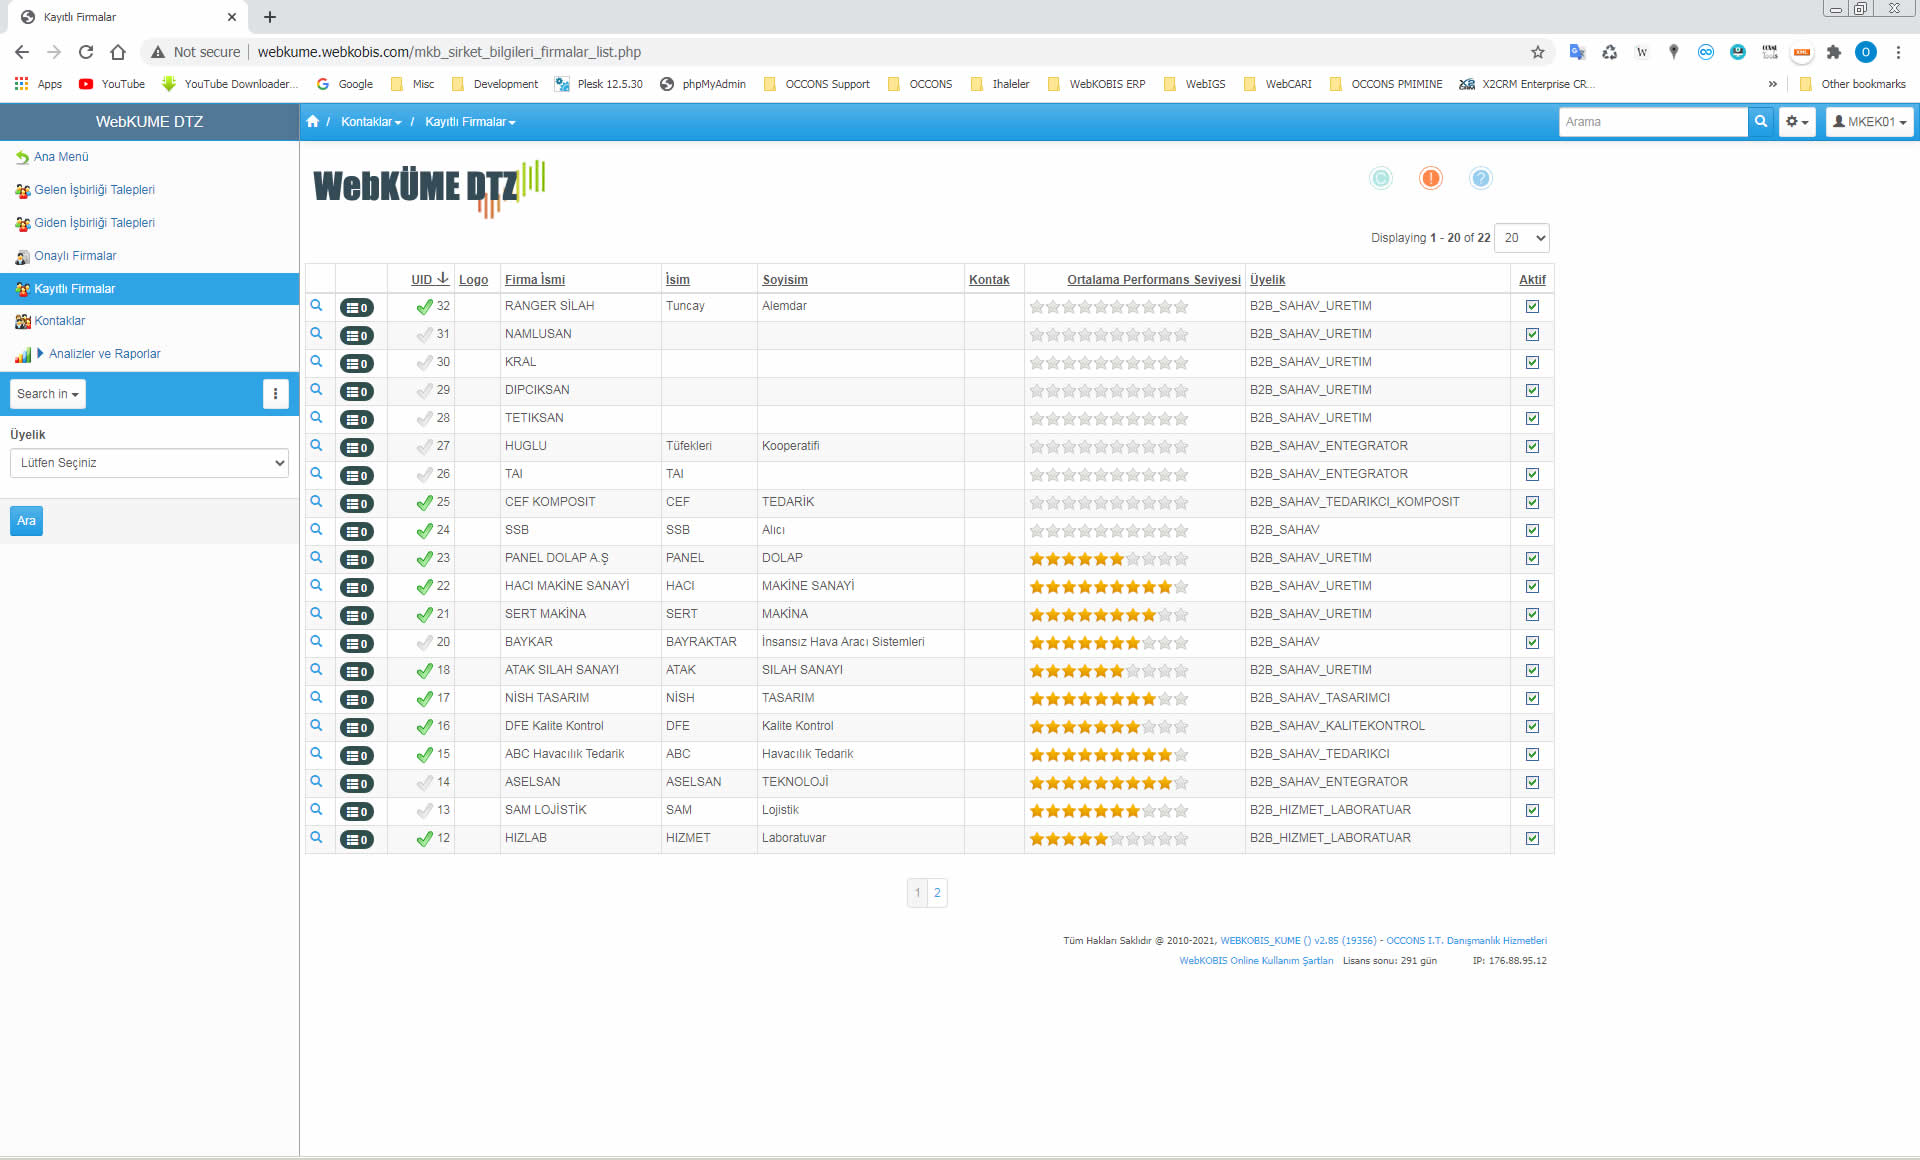The height and width of the screenshot is (1160, 1920).
Task: Click the magnifier icon for RANGER SİLAH row
Action: click(316, 306)
